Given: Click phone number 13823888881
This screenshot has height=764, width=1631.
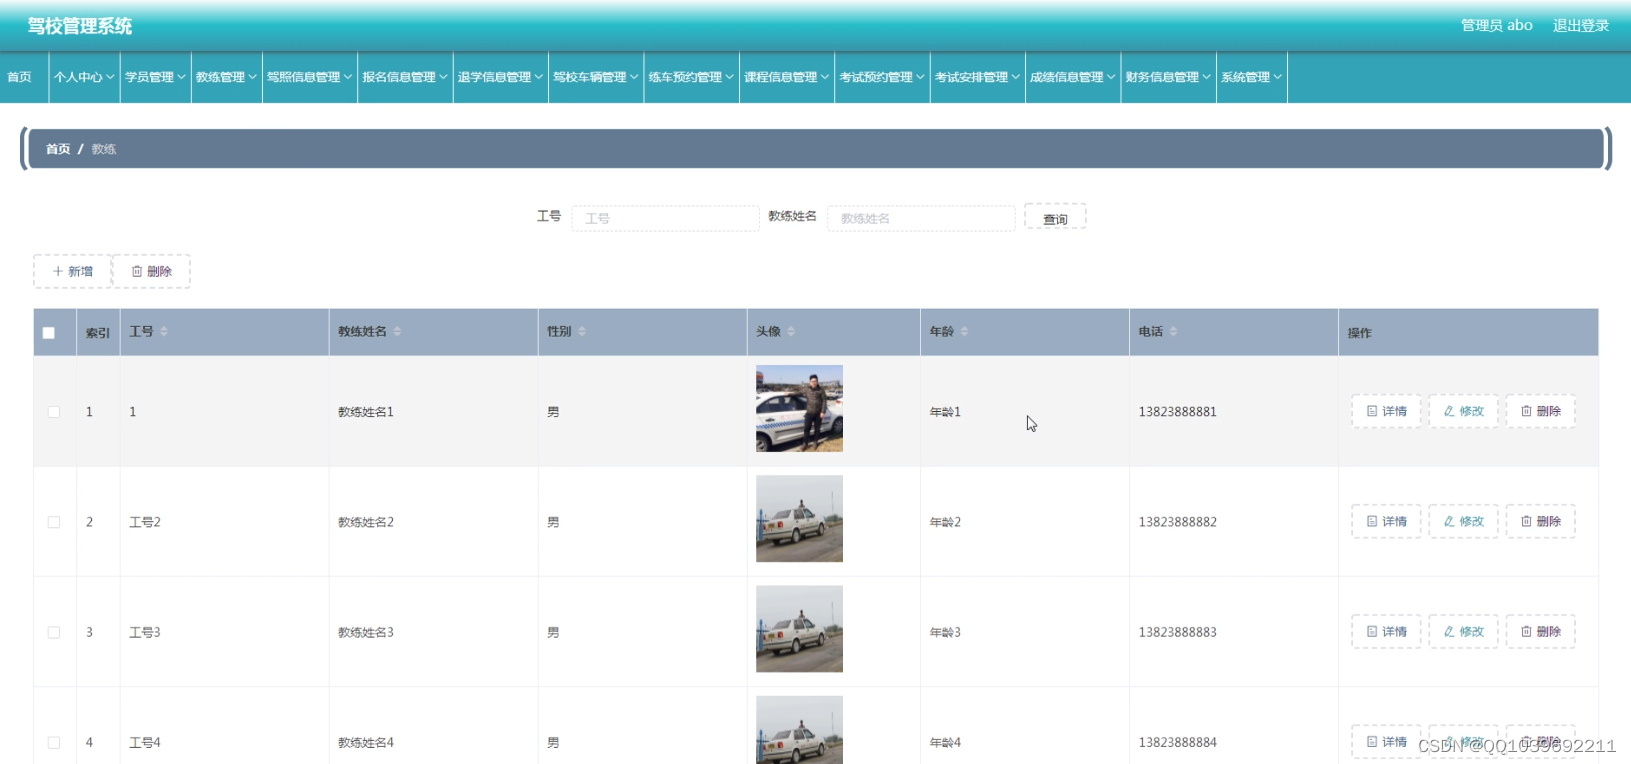Looking at the screenshot, I should (x=1178, y=412).
